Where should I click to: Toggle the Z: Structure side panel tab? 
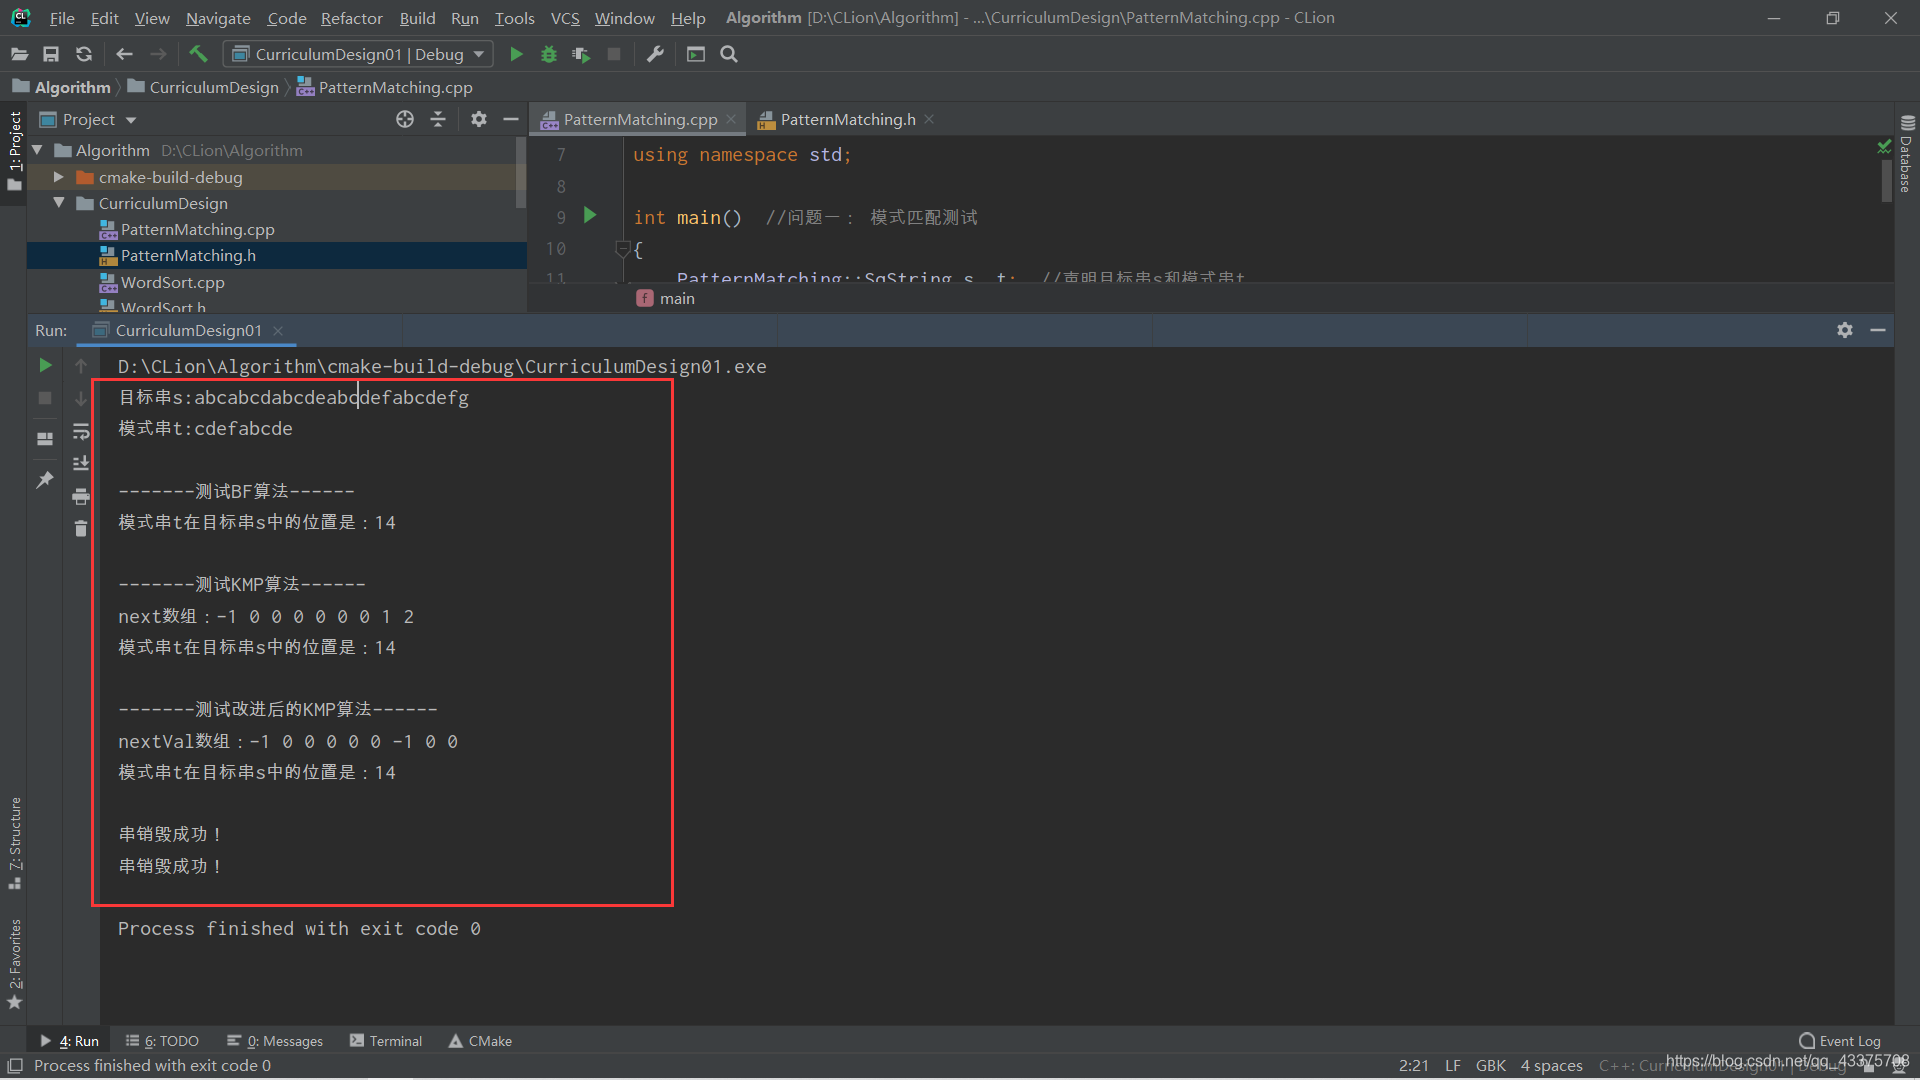click(14, 843)
